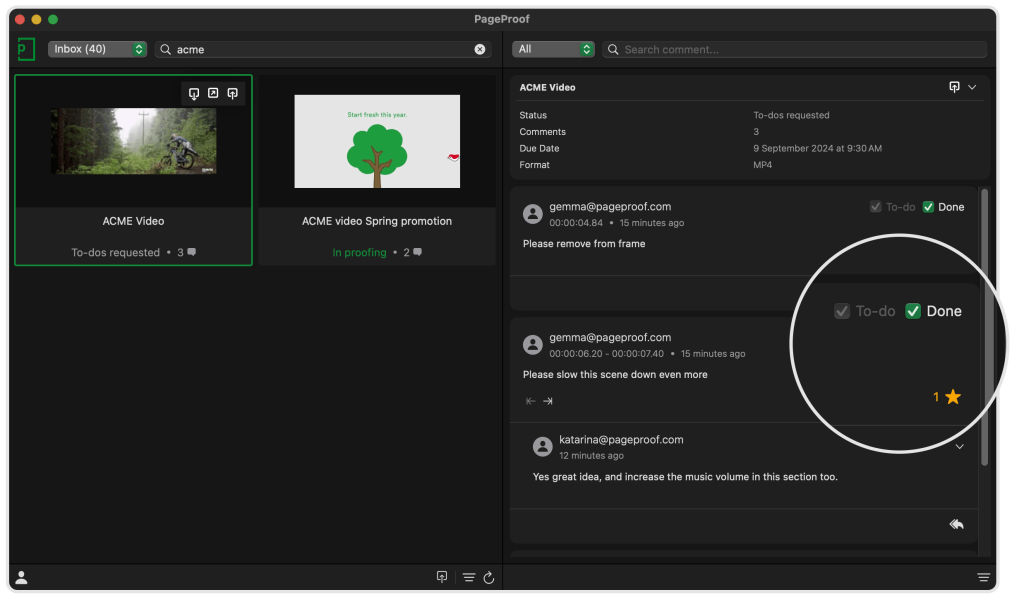This screenshot has height=602, width=1024.
Task: Click the refresh icon in the bottom toolbar
Action: [489, 577]
